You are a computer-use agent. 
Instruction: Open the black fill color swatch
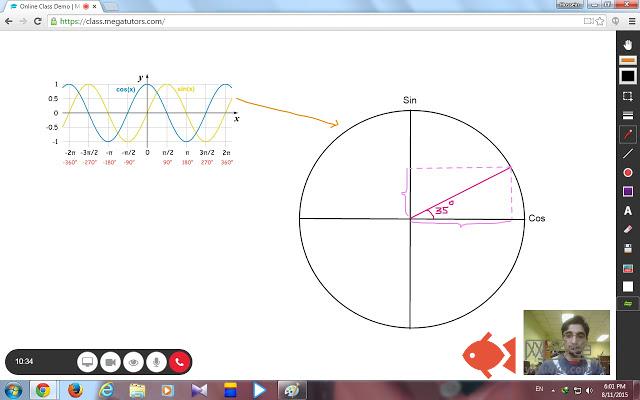(627, 76)
